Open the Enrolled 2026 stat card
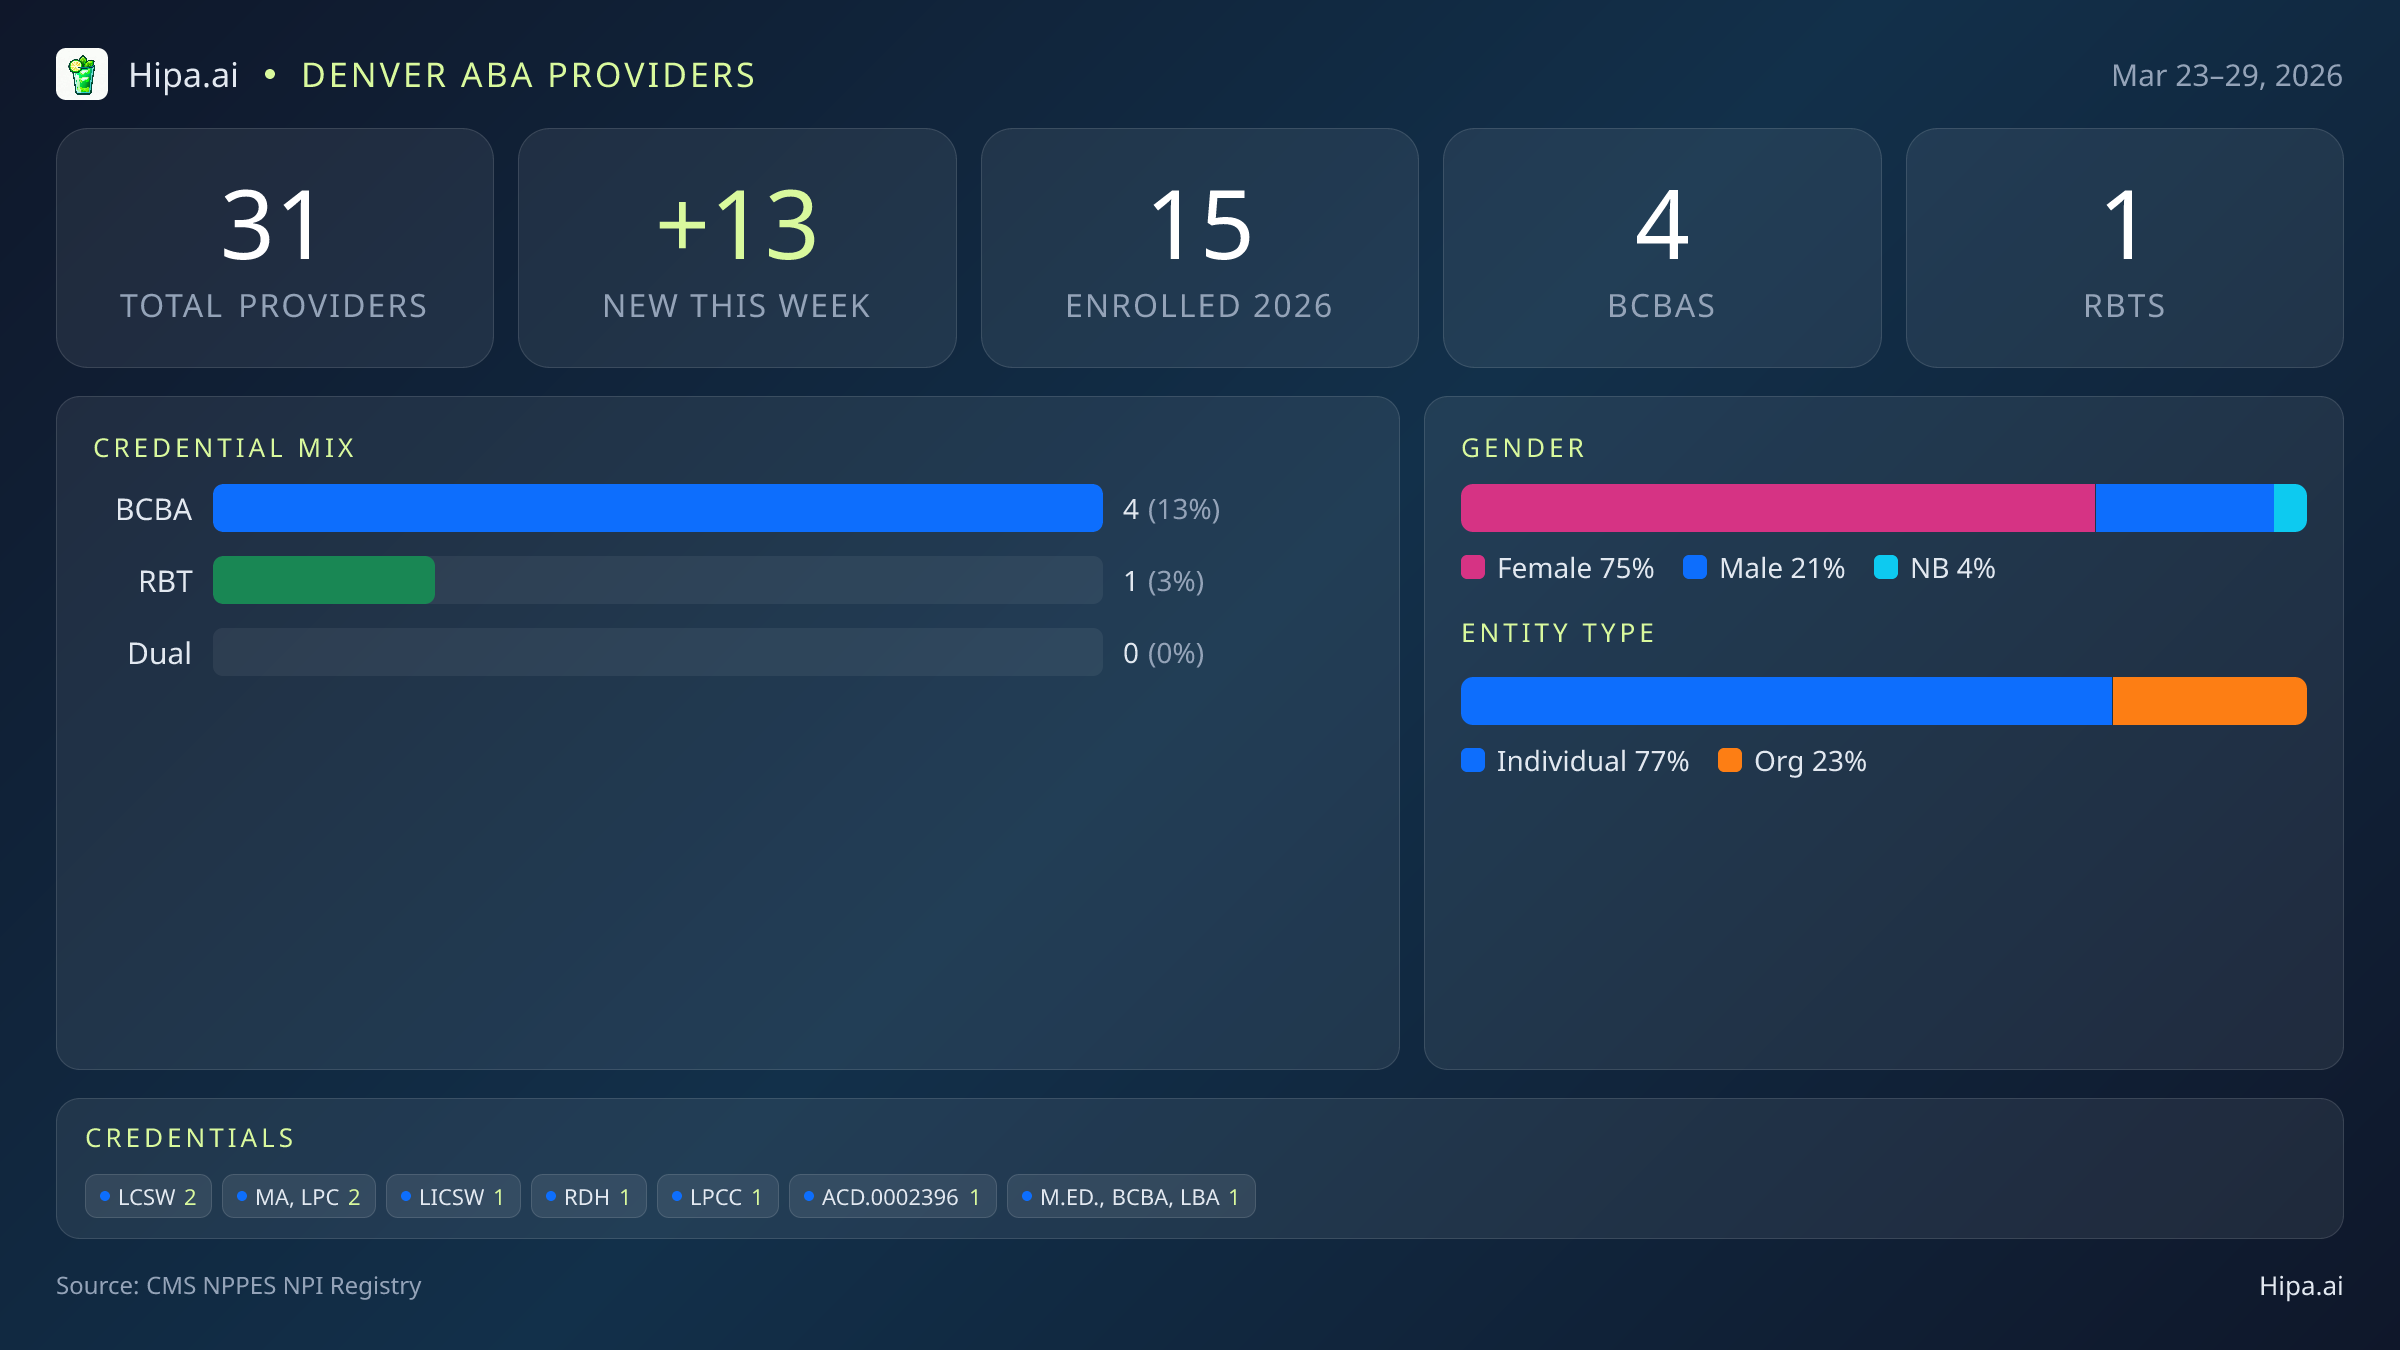 pos(1199,248)
